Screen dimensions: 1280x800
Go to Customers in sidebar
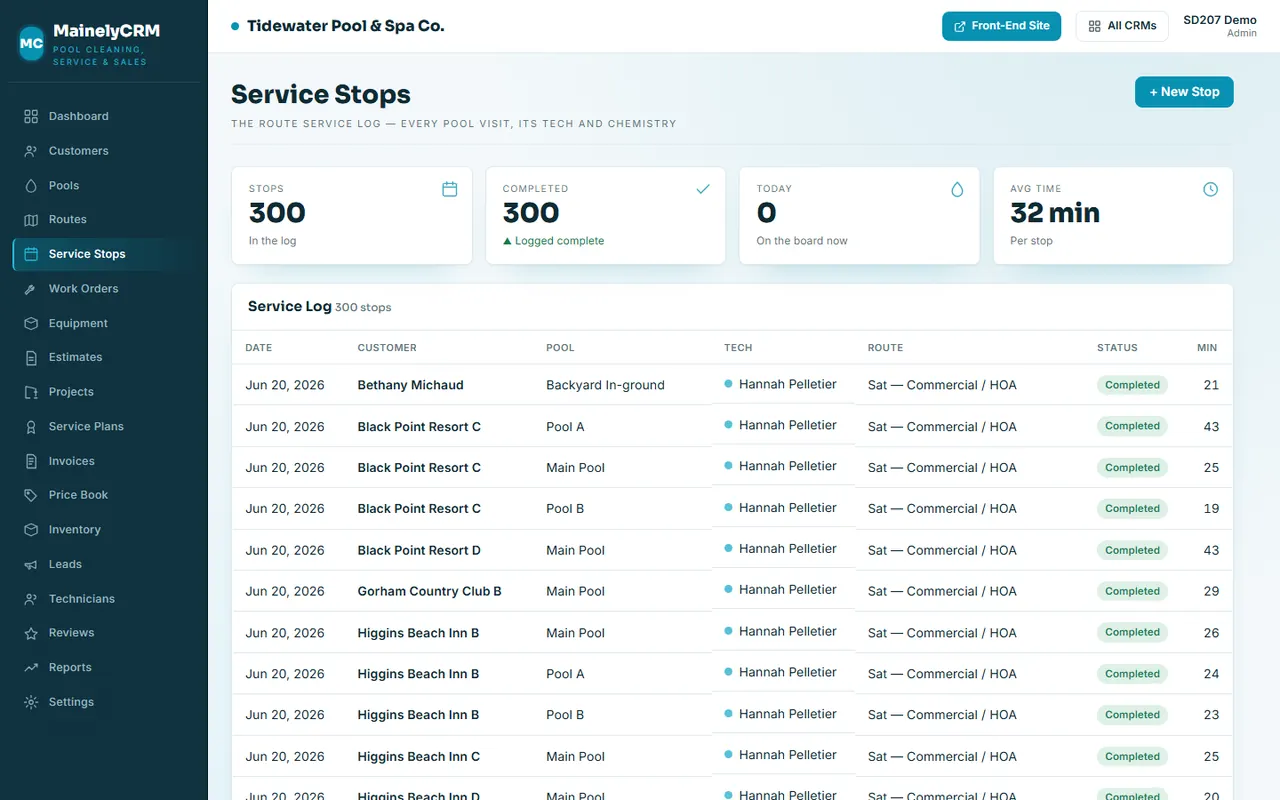click(104, 151)
